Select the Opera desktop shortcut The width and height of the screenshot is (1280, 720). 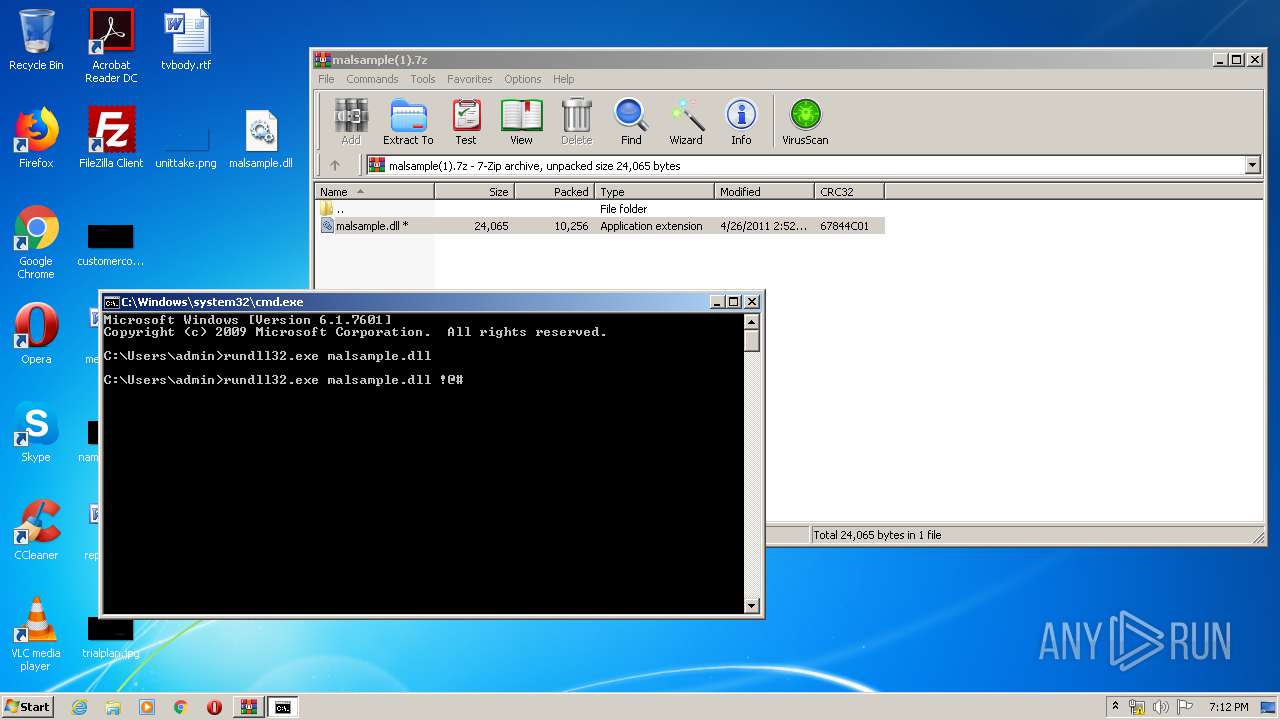point(36,334)
